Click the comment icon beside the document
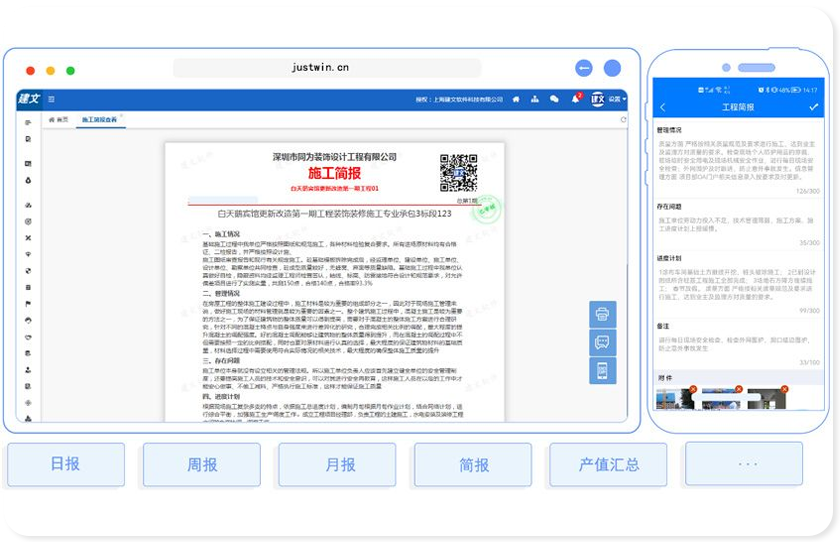The width and height of the screenshot is (840, 542). pos(603,342)
